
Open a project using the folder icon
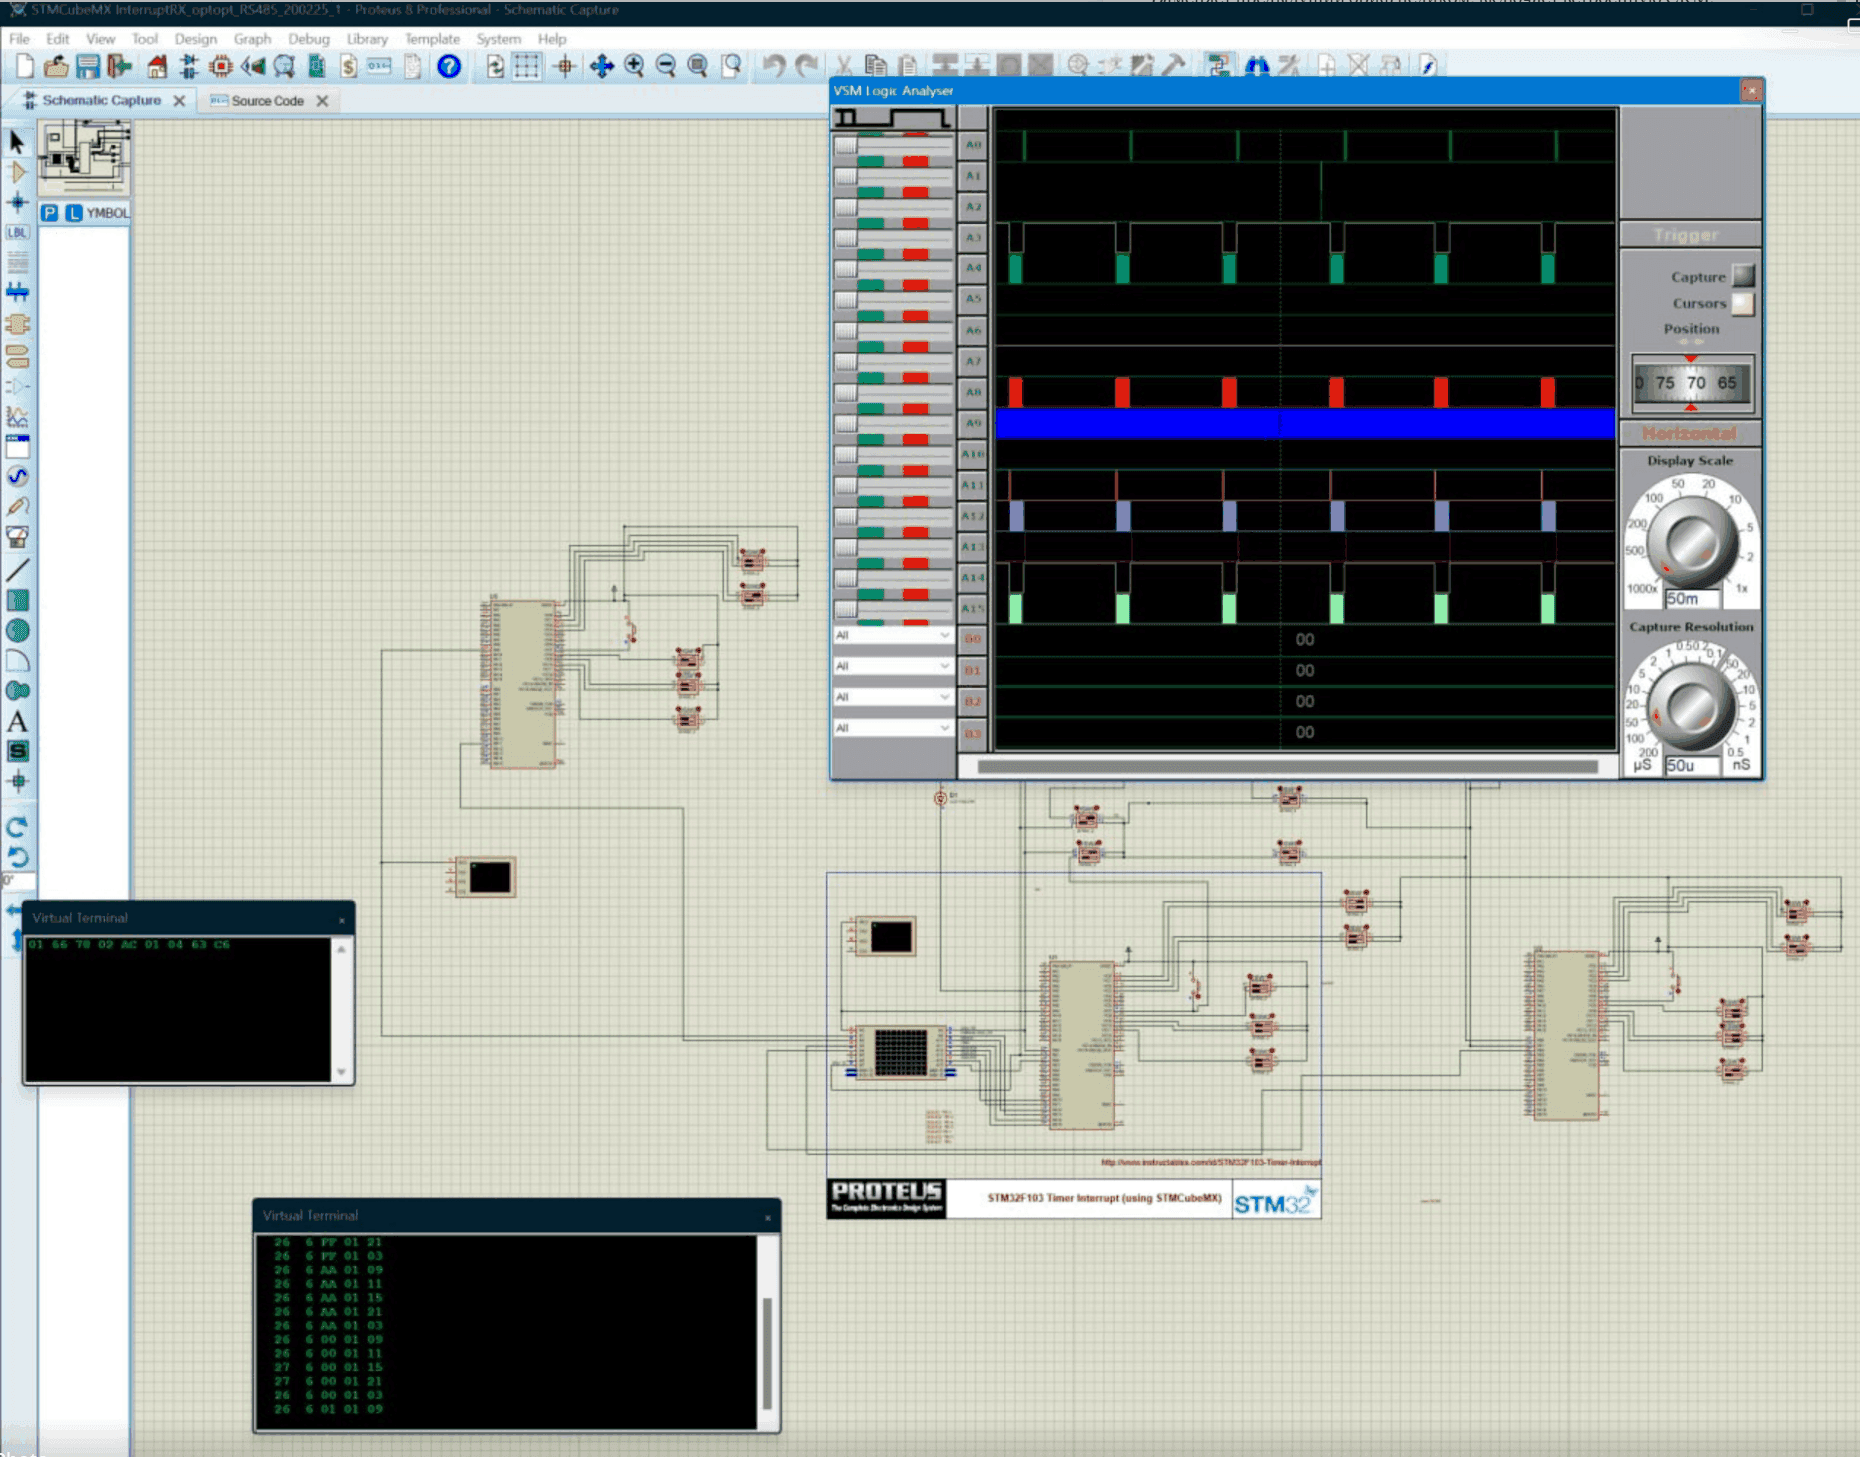coord(56,67)
